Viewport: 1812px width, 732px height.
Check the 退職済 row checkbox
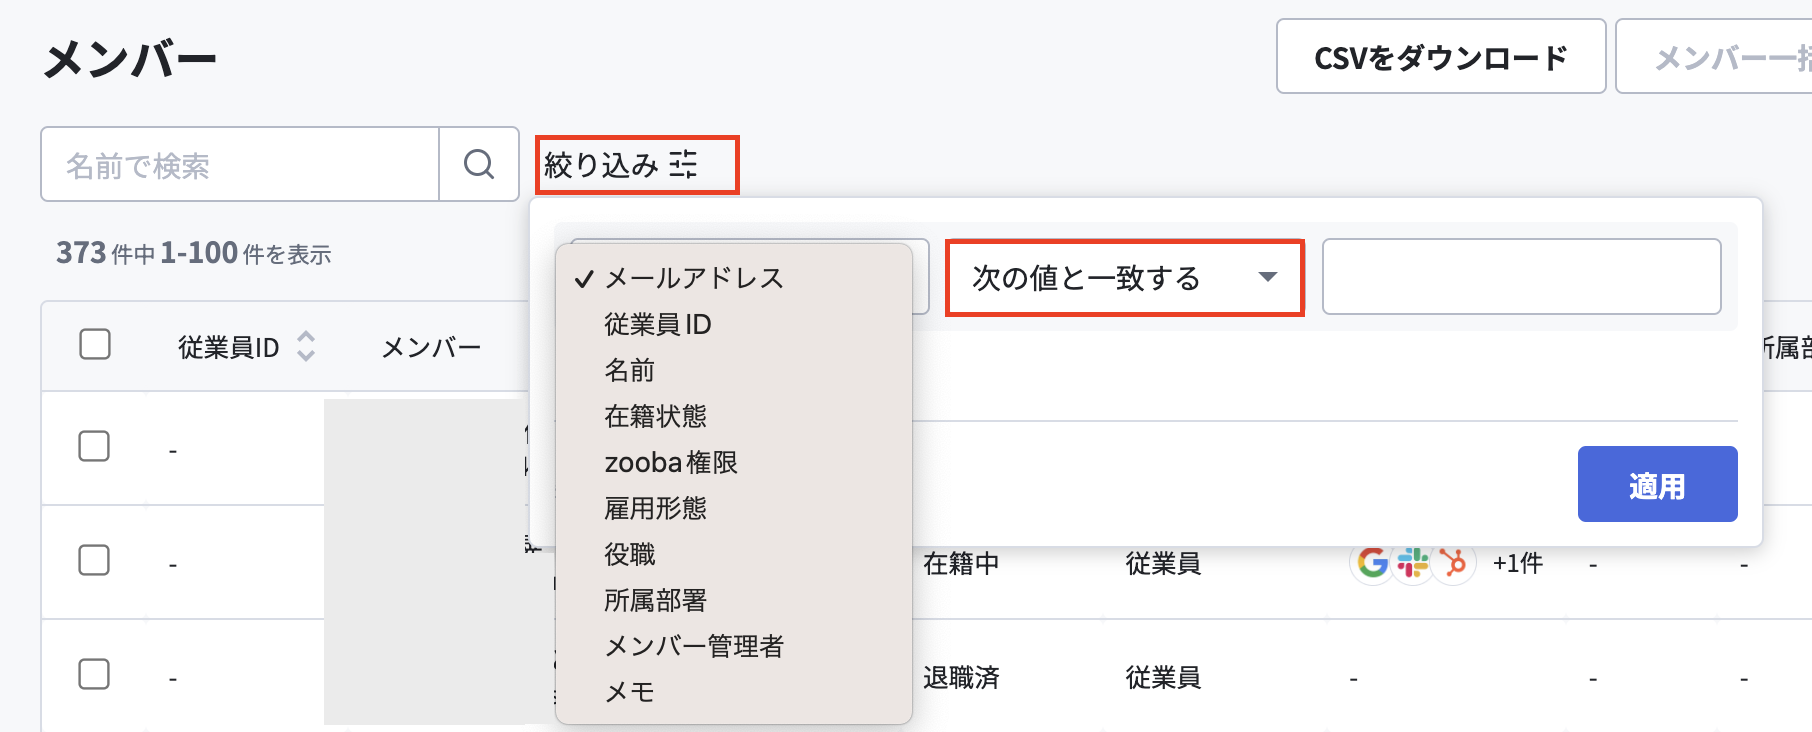coord(94,674)
